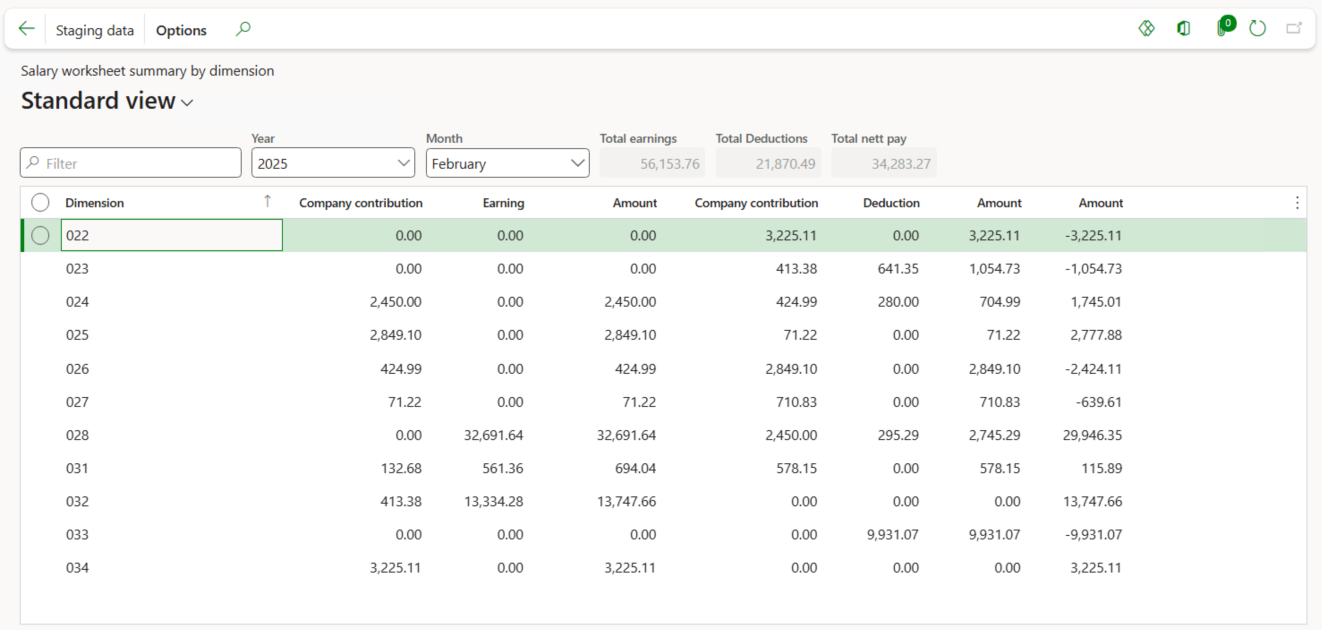Select the row 022 radio circle
This screenshot has width=1322, height=630.
pos(40,236)
